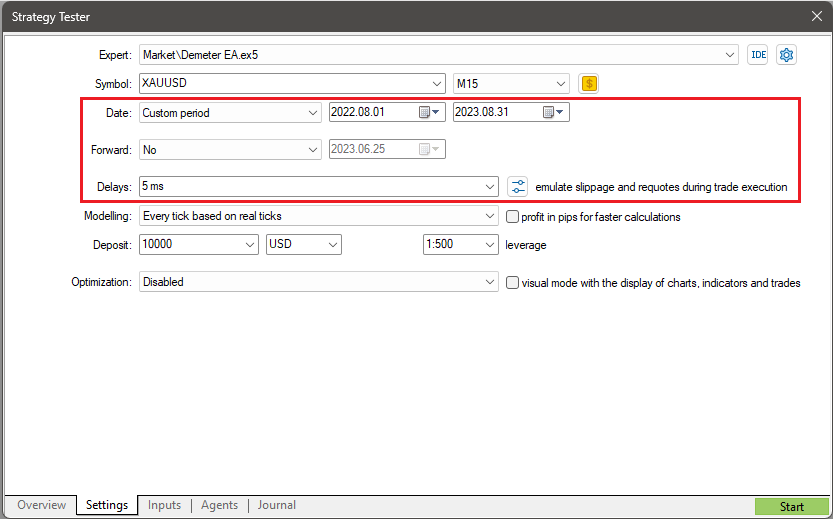Open delay settings slider icon
This screenshot has width=833, height=519.
pyautogui.click(x=517, y=186)
